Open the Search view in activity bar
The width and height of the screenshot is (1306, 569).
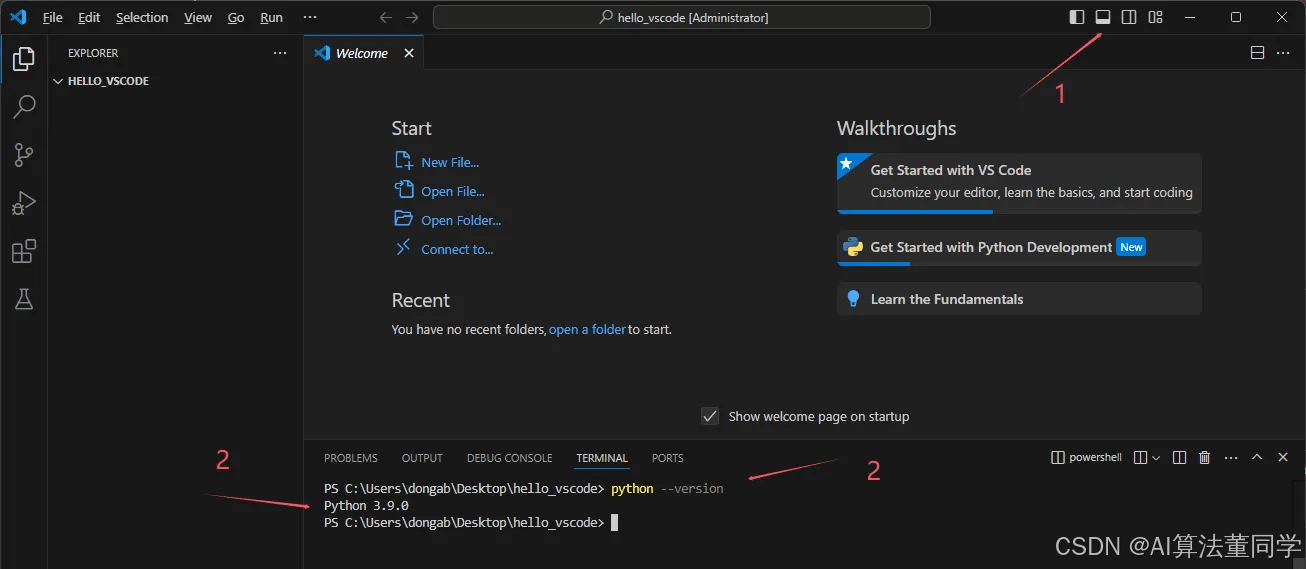pos(24,107)
